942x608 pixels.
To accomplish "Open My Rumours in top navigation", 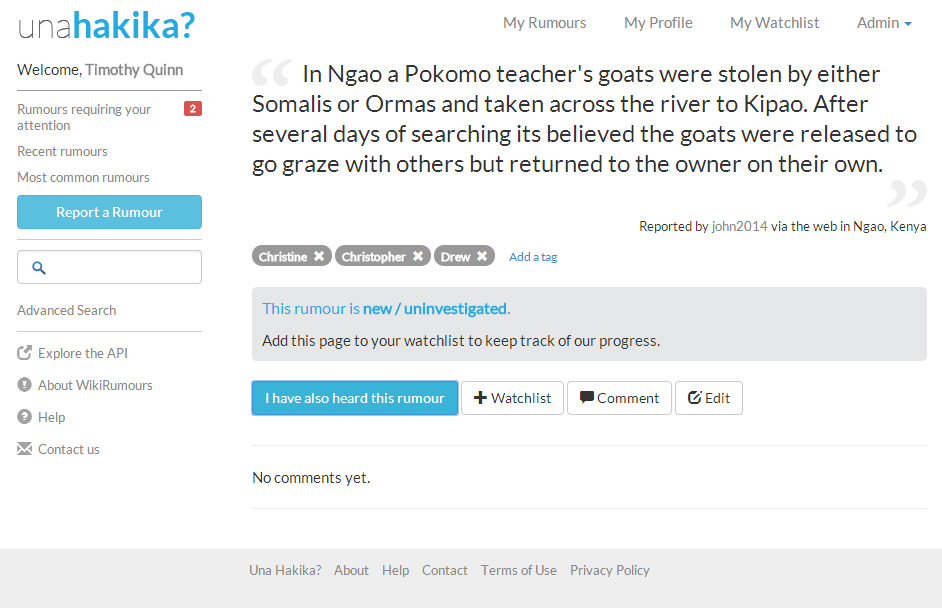I will 545,23.
